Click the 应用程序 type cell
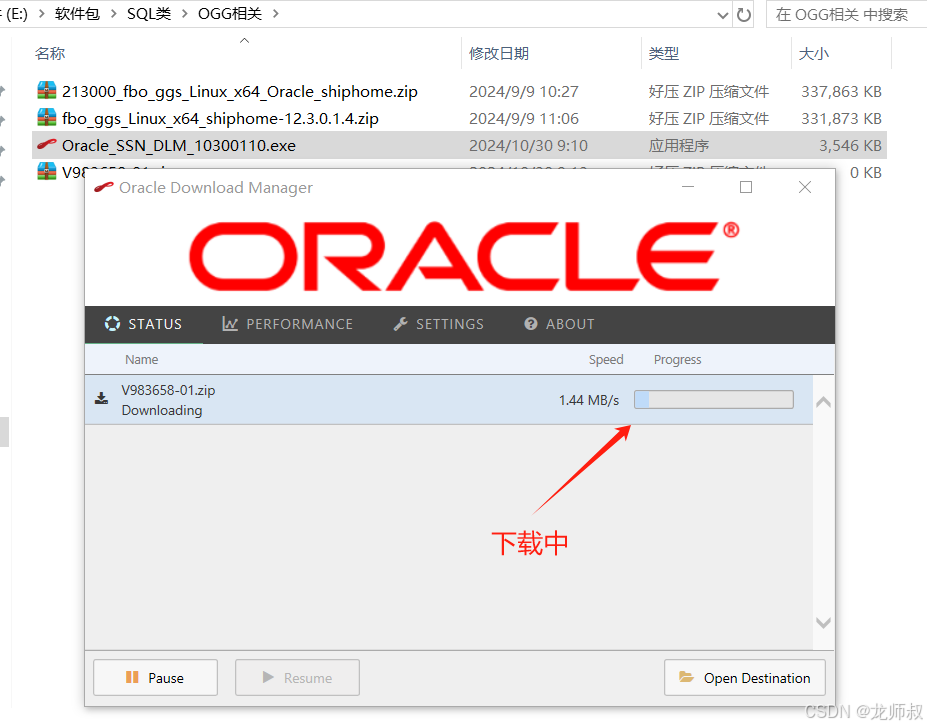Image resolution: width=927 pixels, height=727 pixels. coord(678,146)
